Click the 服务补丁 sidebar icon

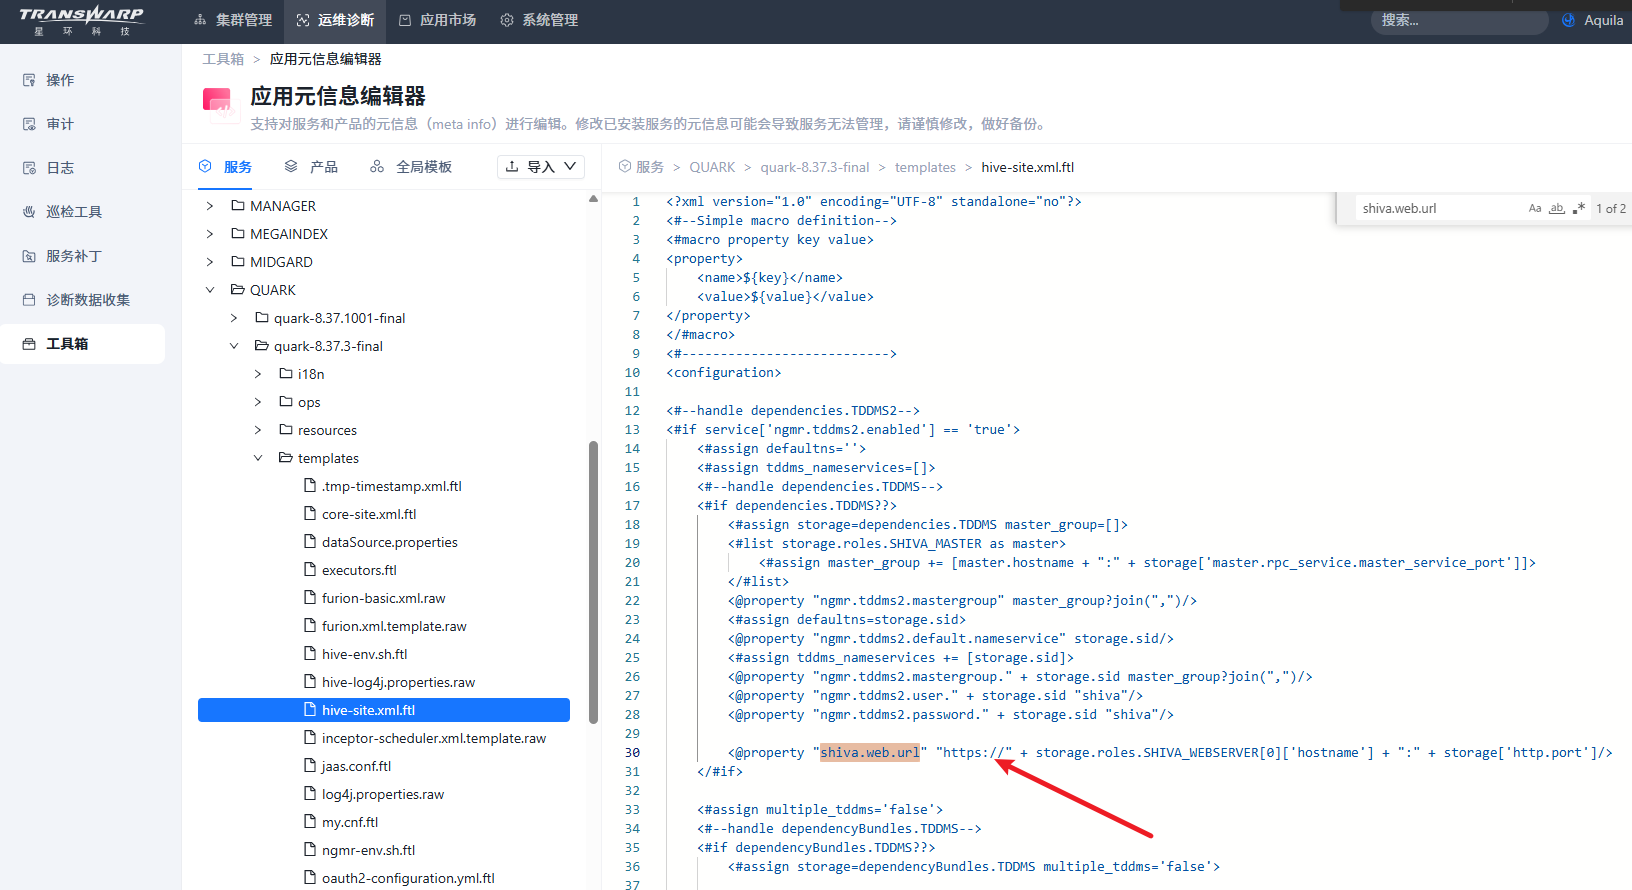[29, 256]
